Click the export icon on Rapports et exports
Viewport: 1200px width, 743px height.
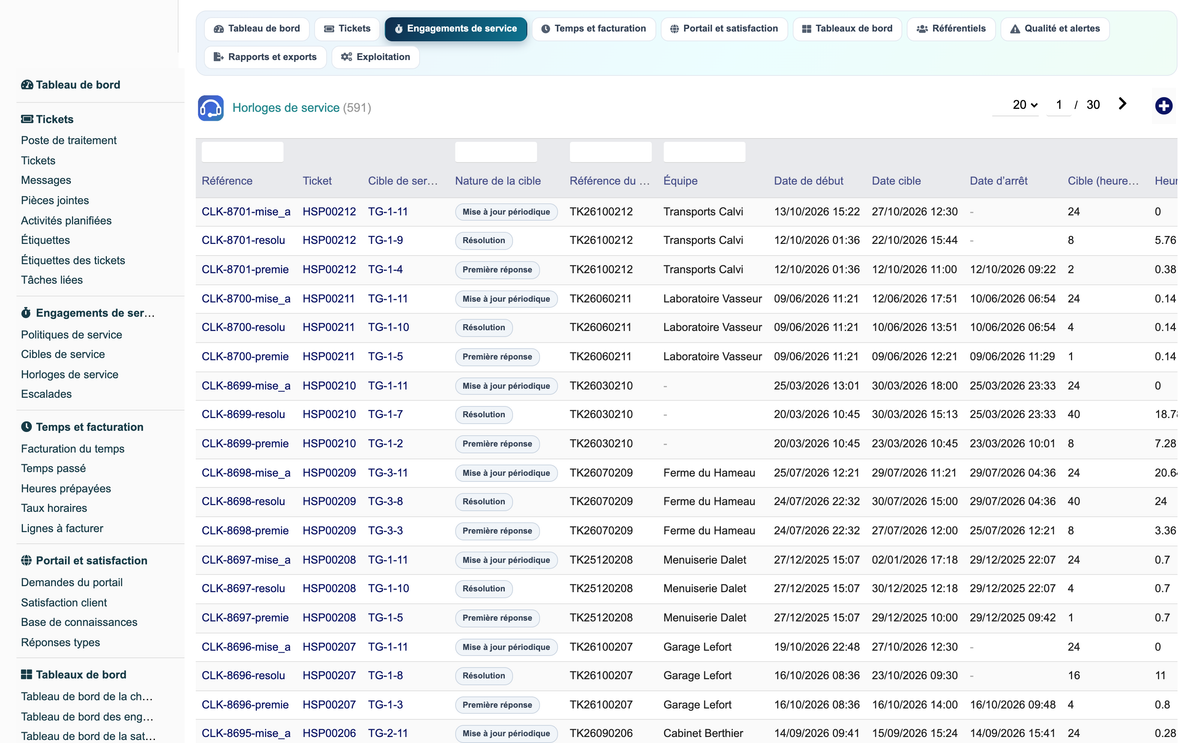click(x=219, y=57)
